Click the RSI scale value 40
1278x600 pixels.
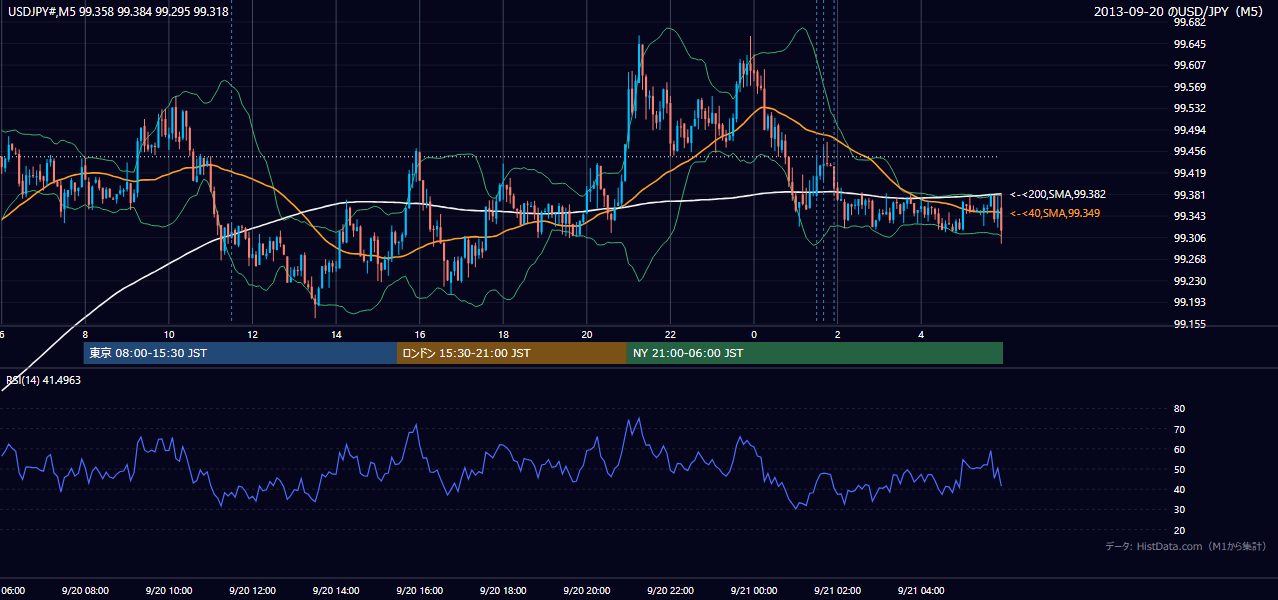click(x=1179, y=490)
